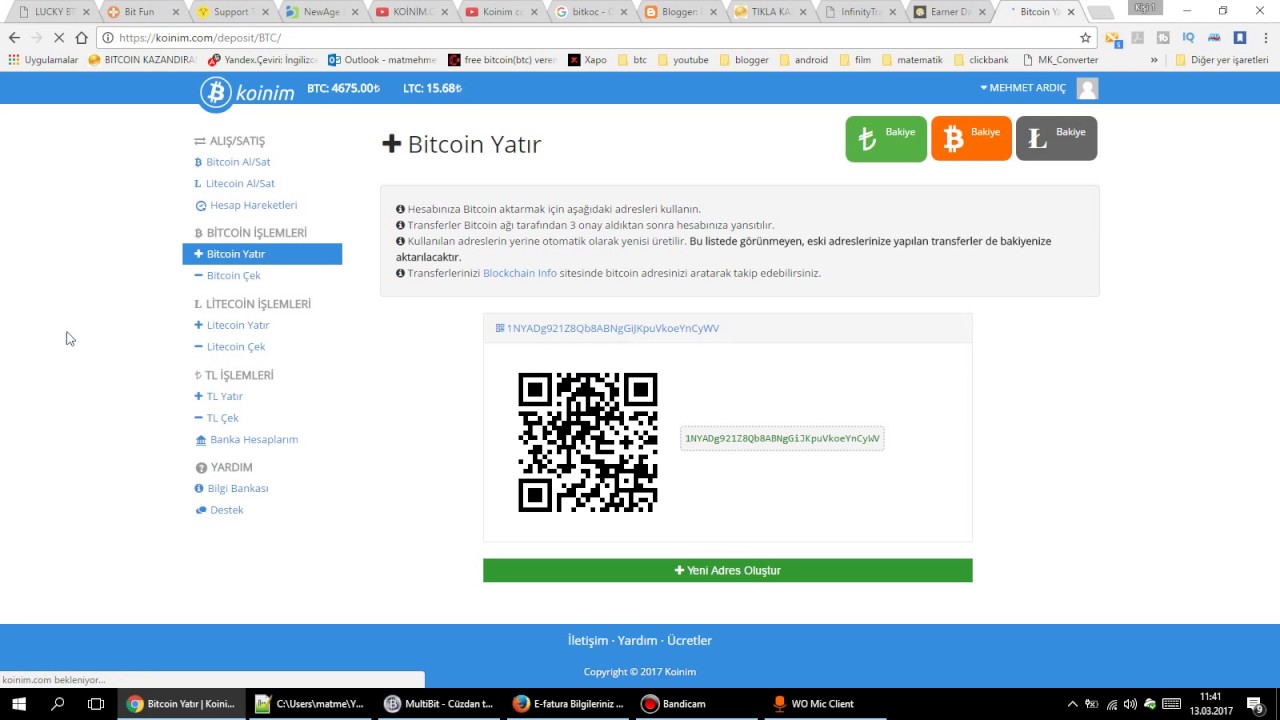Open Diğer yer işaretleri folder
The width and height of the screenshot is (1280, 720).
coord(1221,60)
